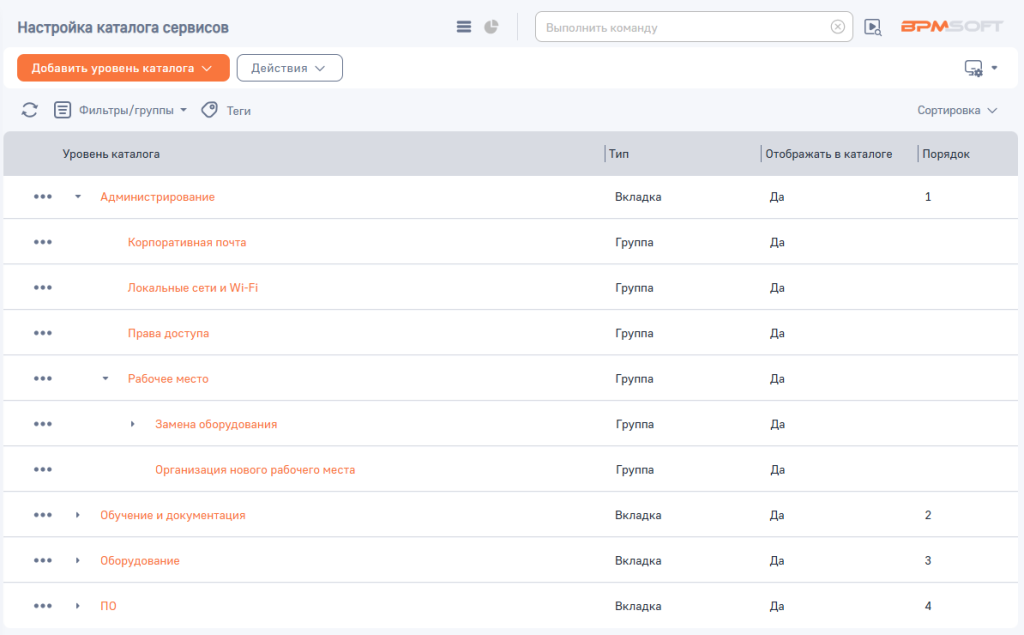
Task: Expand the Замена оборудования group
Action: coord(133,425)
